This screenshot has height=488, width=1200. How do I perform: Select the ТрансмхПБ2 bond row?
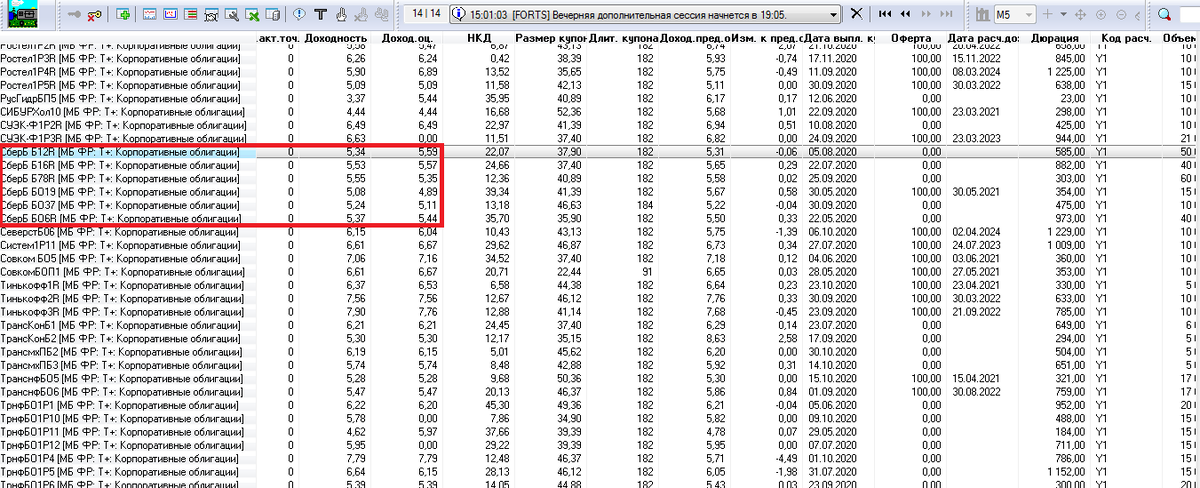(x=600, y=352)
